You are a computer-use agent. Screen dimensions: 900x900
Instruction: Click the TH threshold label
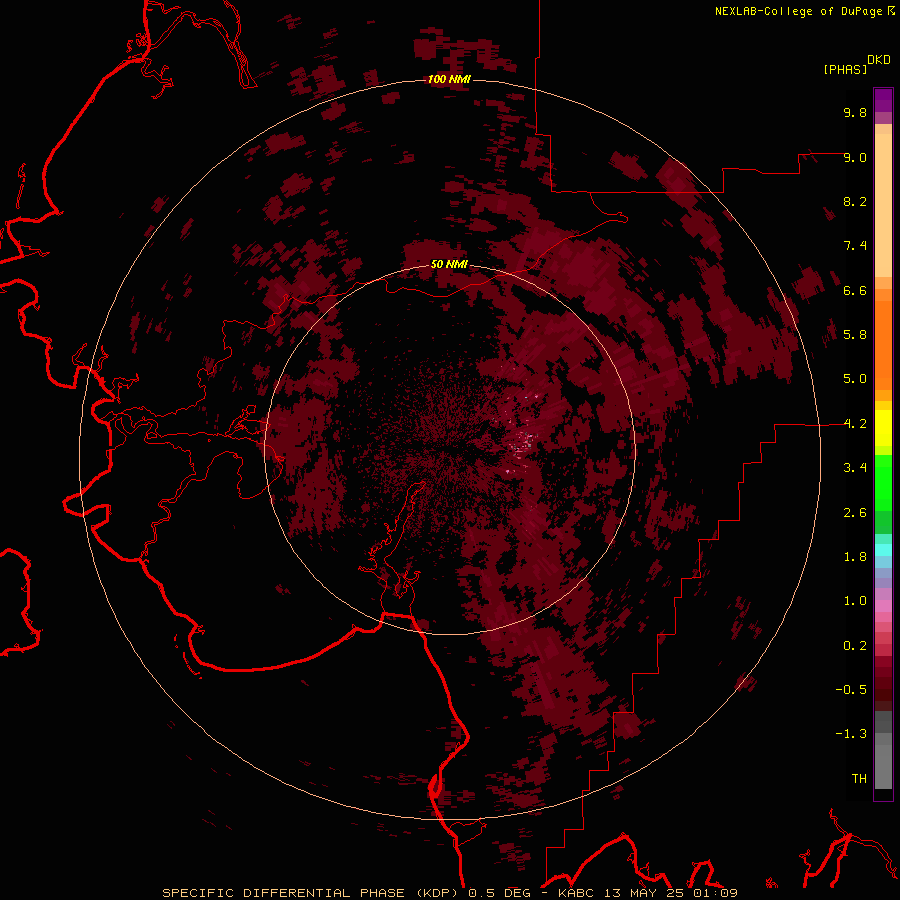[x=859, y=779]
